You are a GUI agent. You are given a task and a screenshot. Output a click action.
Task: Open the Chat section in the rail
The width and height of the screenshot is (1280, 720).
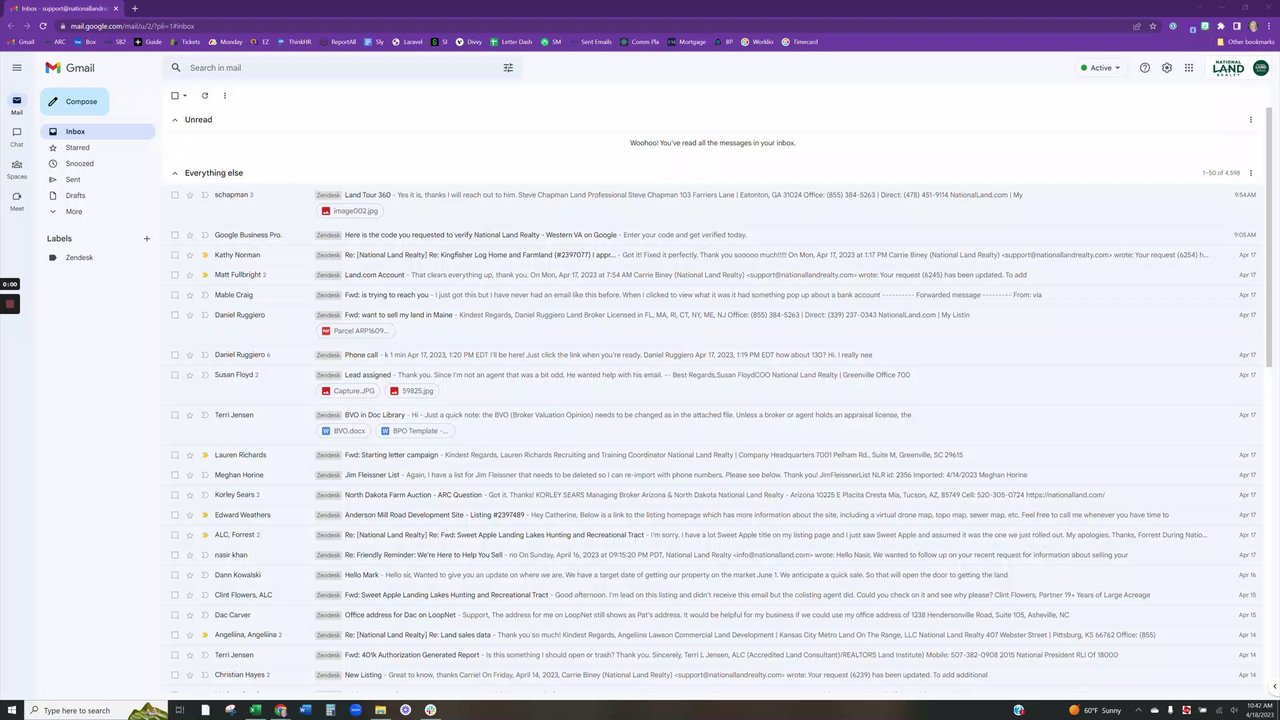[x=17, y=137]
